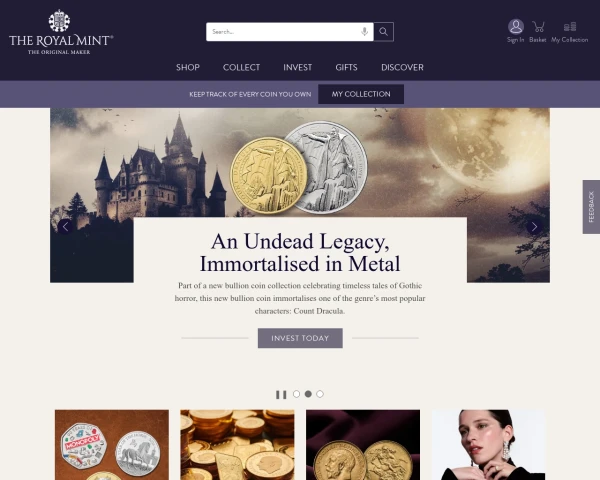Open the Gifts menu item
This screenshot has width=600, height=480.
coord(346,67)
